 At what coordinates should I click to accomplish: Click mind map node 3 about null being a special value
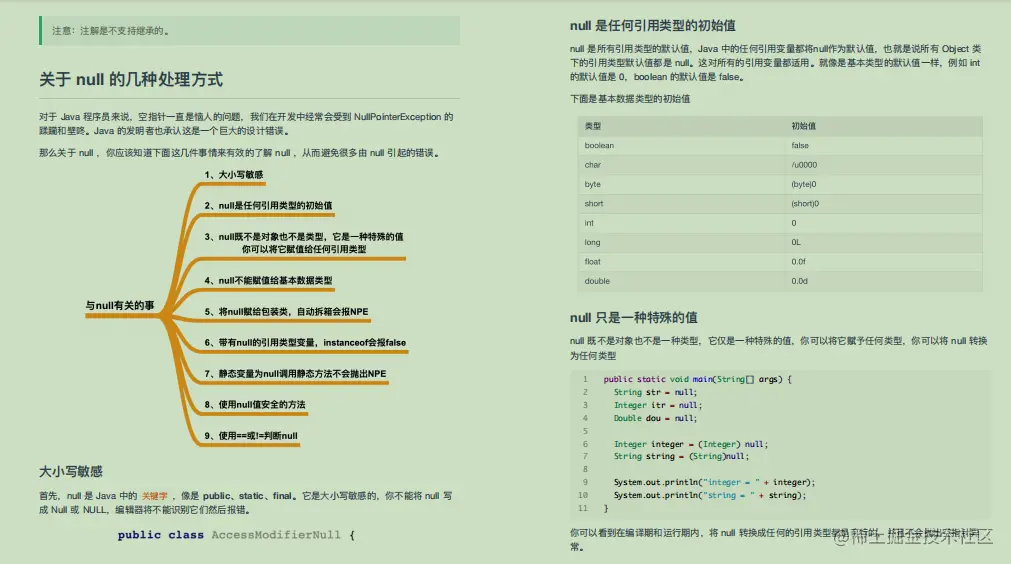point(304,242)
